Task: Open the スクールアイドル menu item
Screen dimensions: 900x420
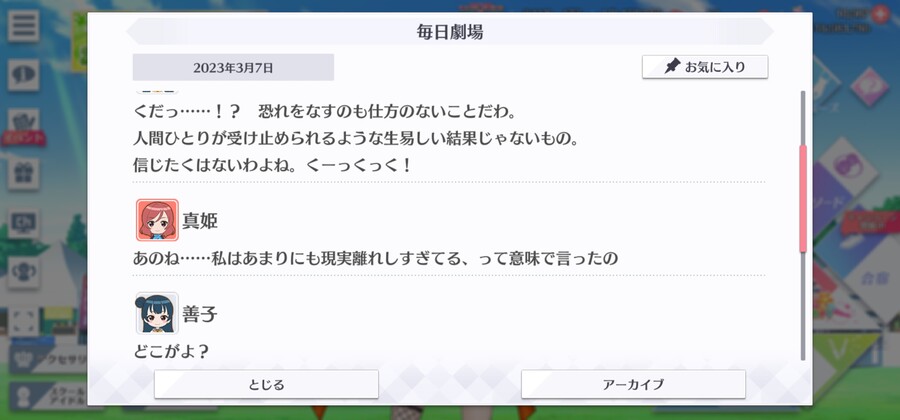Action: pos(51,395)
